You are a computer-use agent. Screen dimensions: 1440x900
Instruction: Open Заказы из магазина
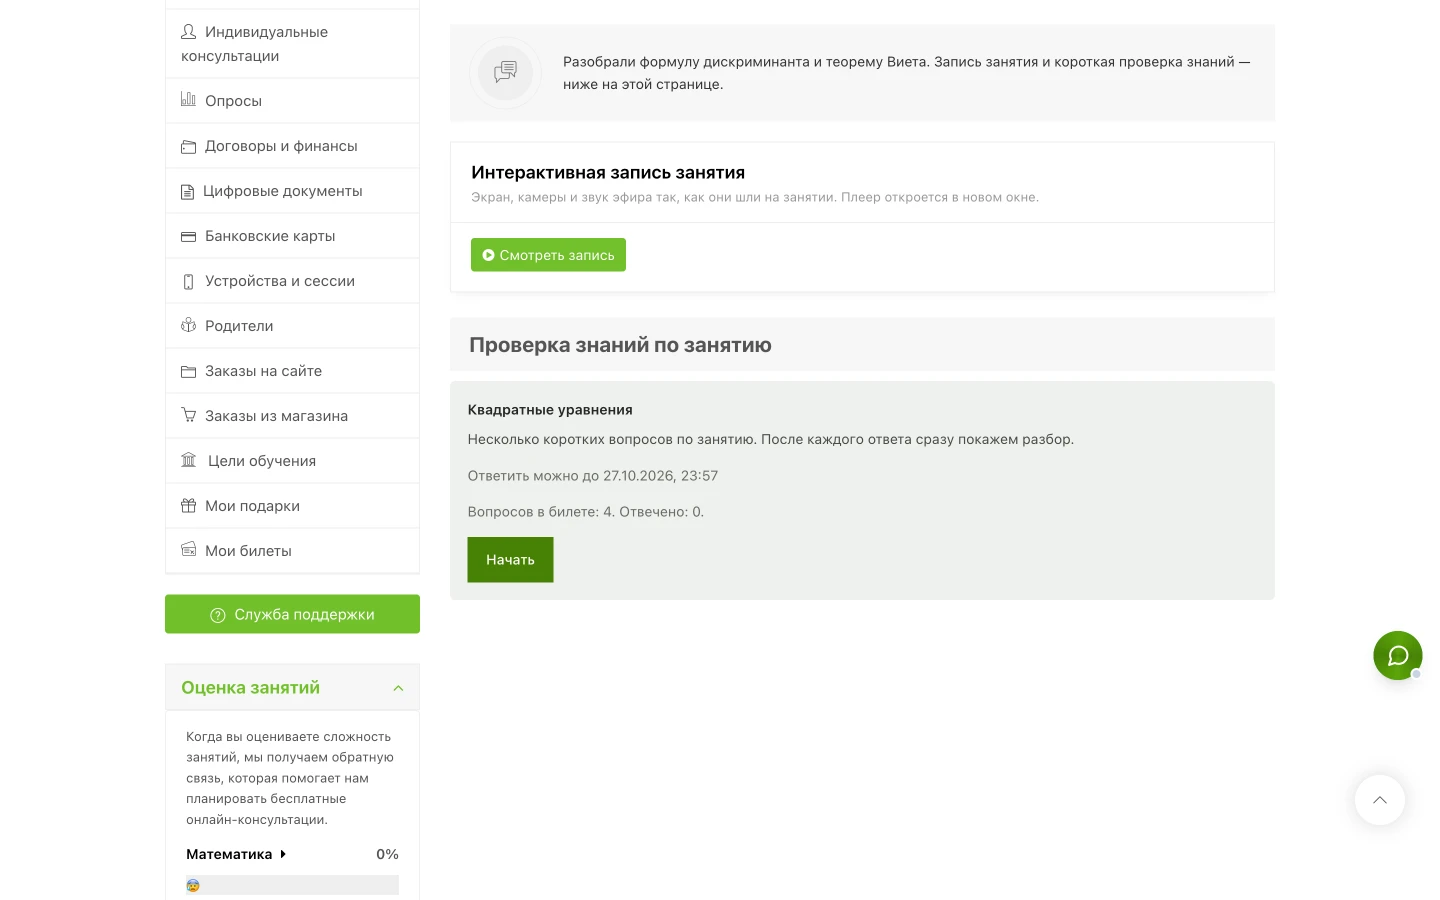click(292, 416)
